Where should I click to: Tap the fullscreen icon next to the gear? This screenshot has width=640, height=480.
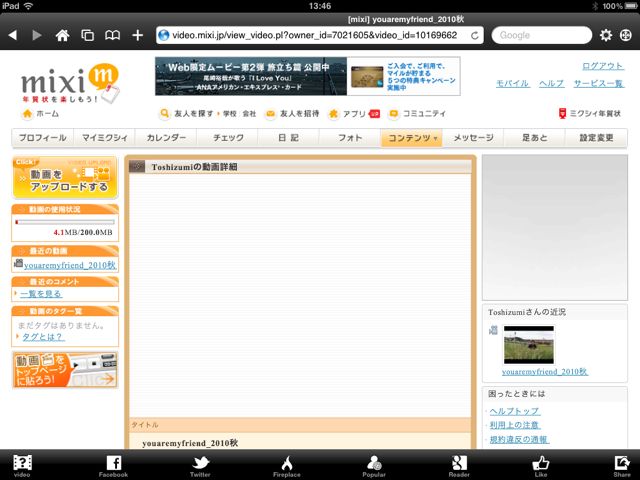[x=626, y=36]
